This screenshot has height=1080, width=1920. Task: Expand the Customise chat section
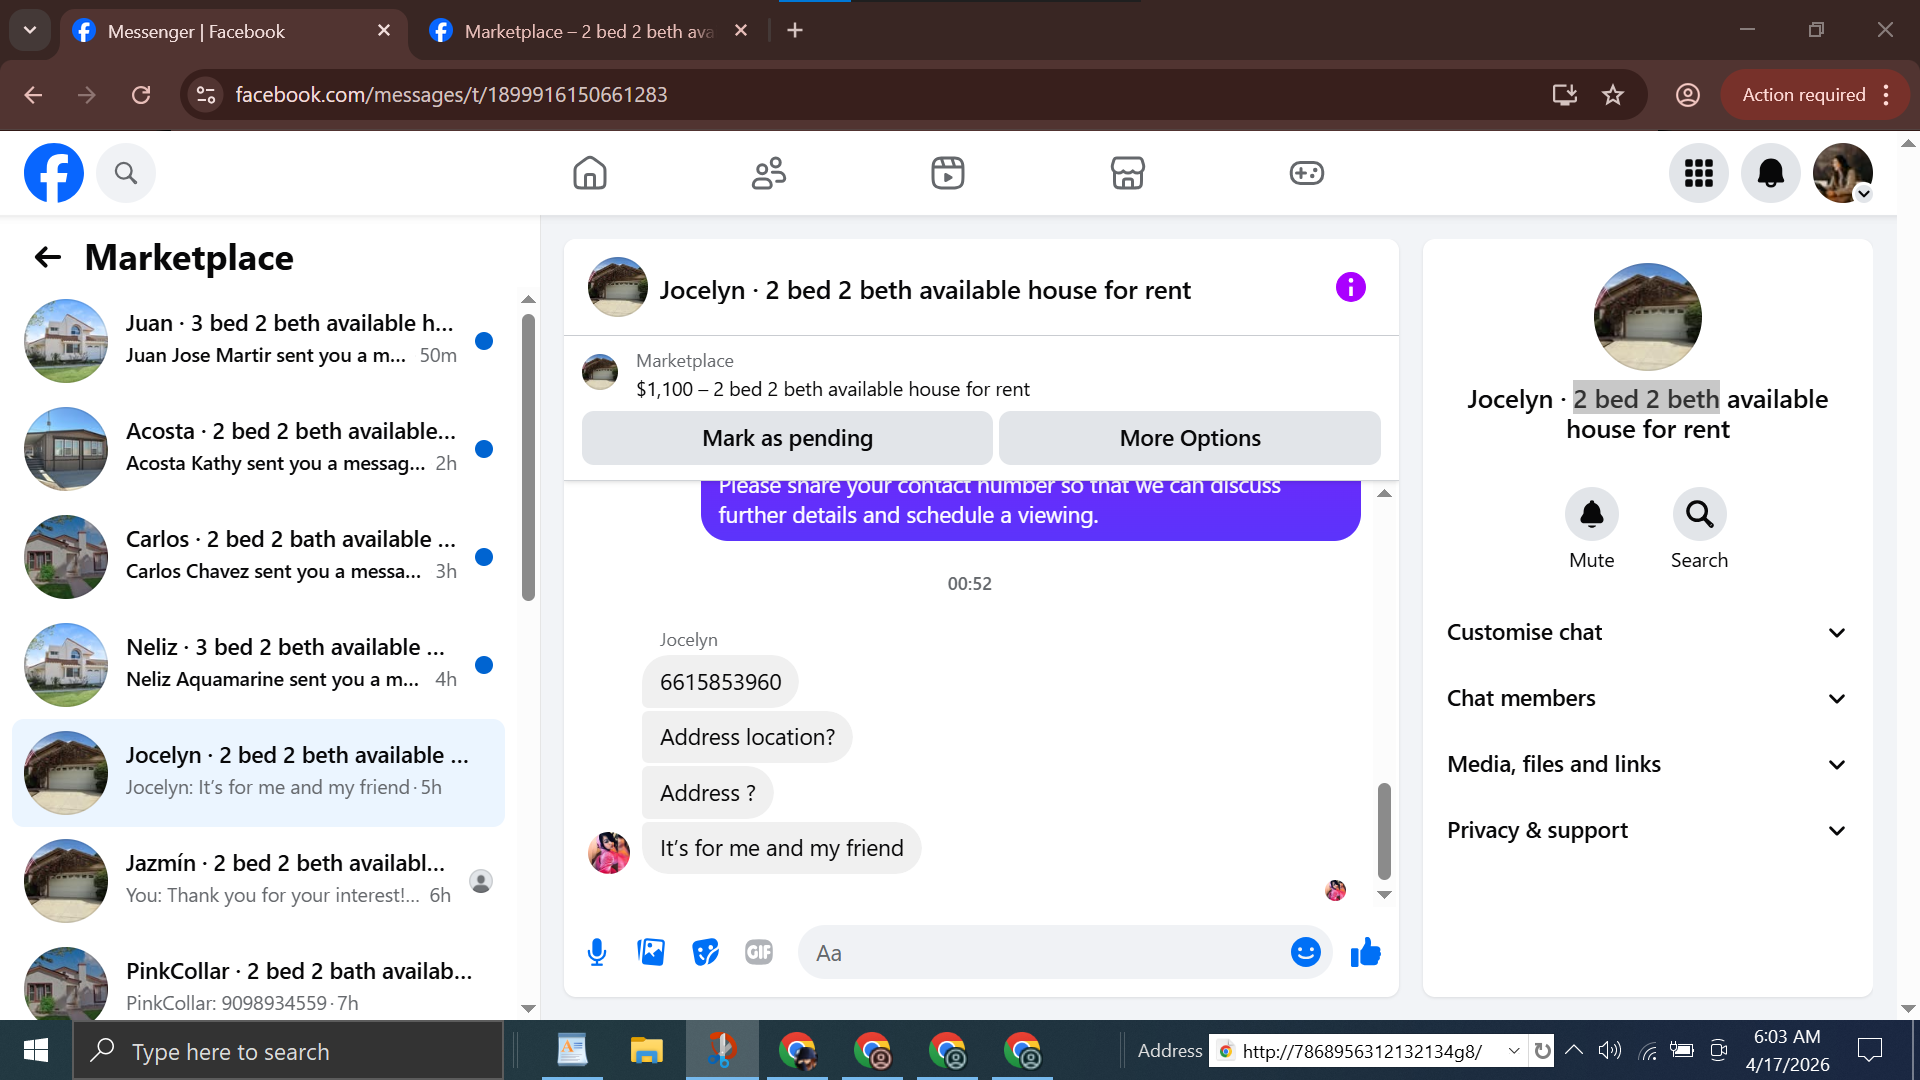click(1647, 632)
